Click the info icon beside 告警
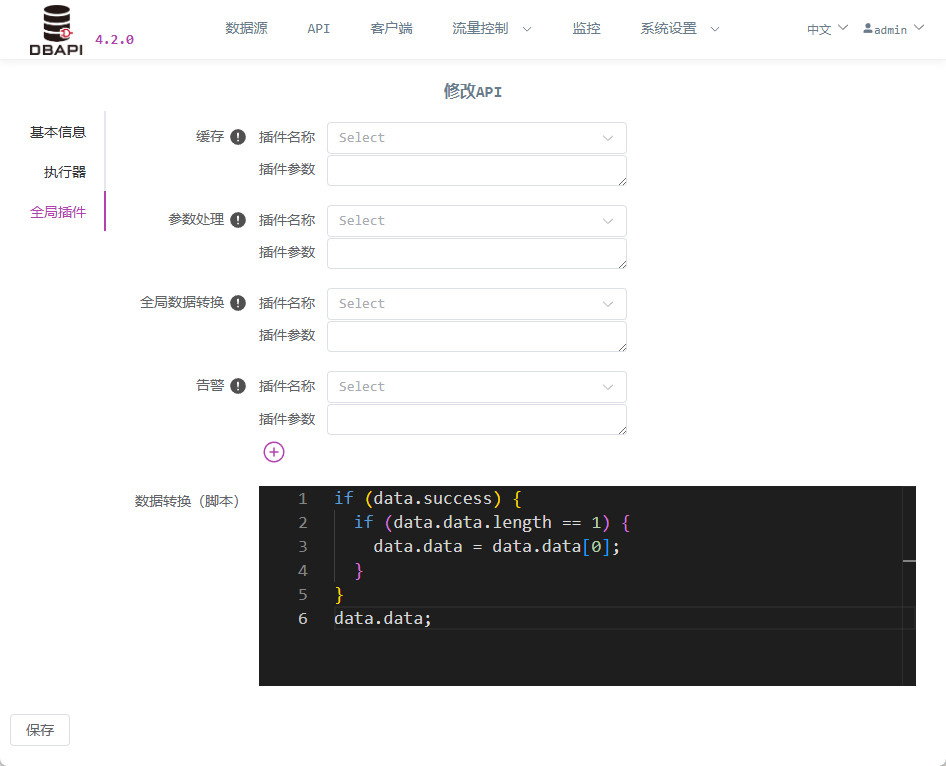946x766 pixels. [x=238, y=386]
